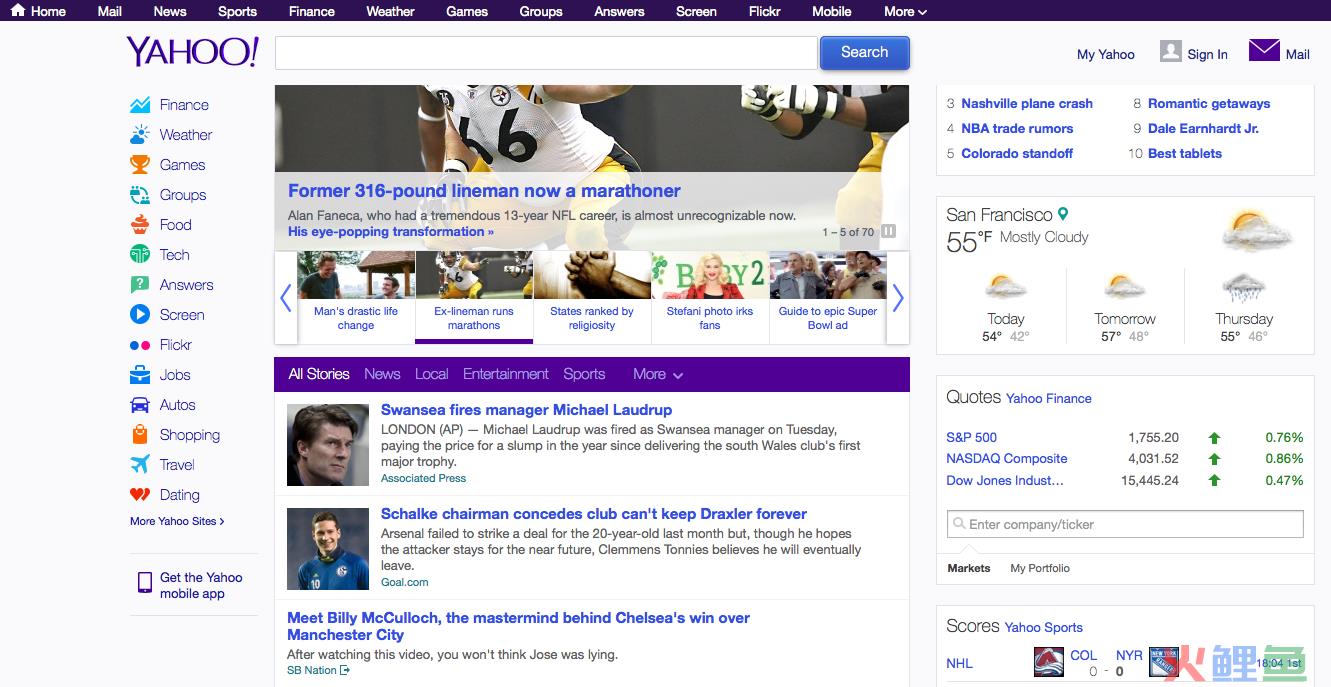Select the States ranked by religiosity thumbnail
1331x687 pixels.
point(592,297)
